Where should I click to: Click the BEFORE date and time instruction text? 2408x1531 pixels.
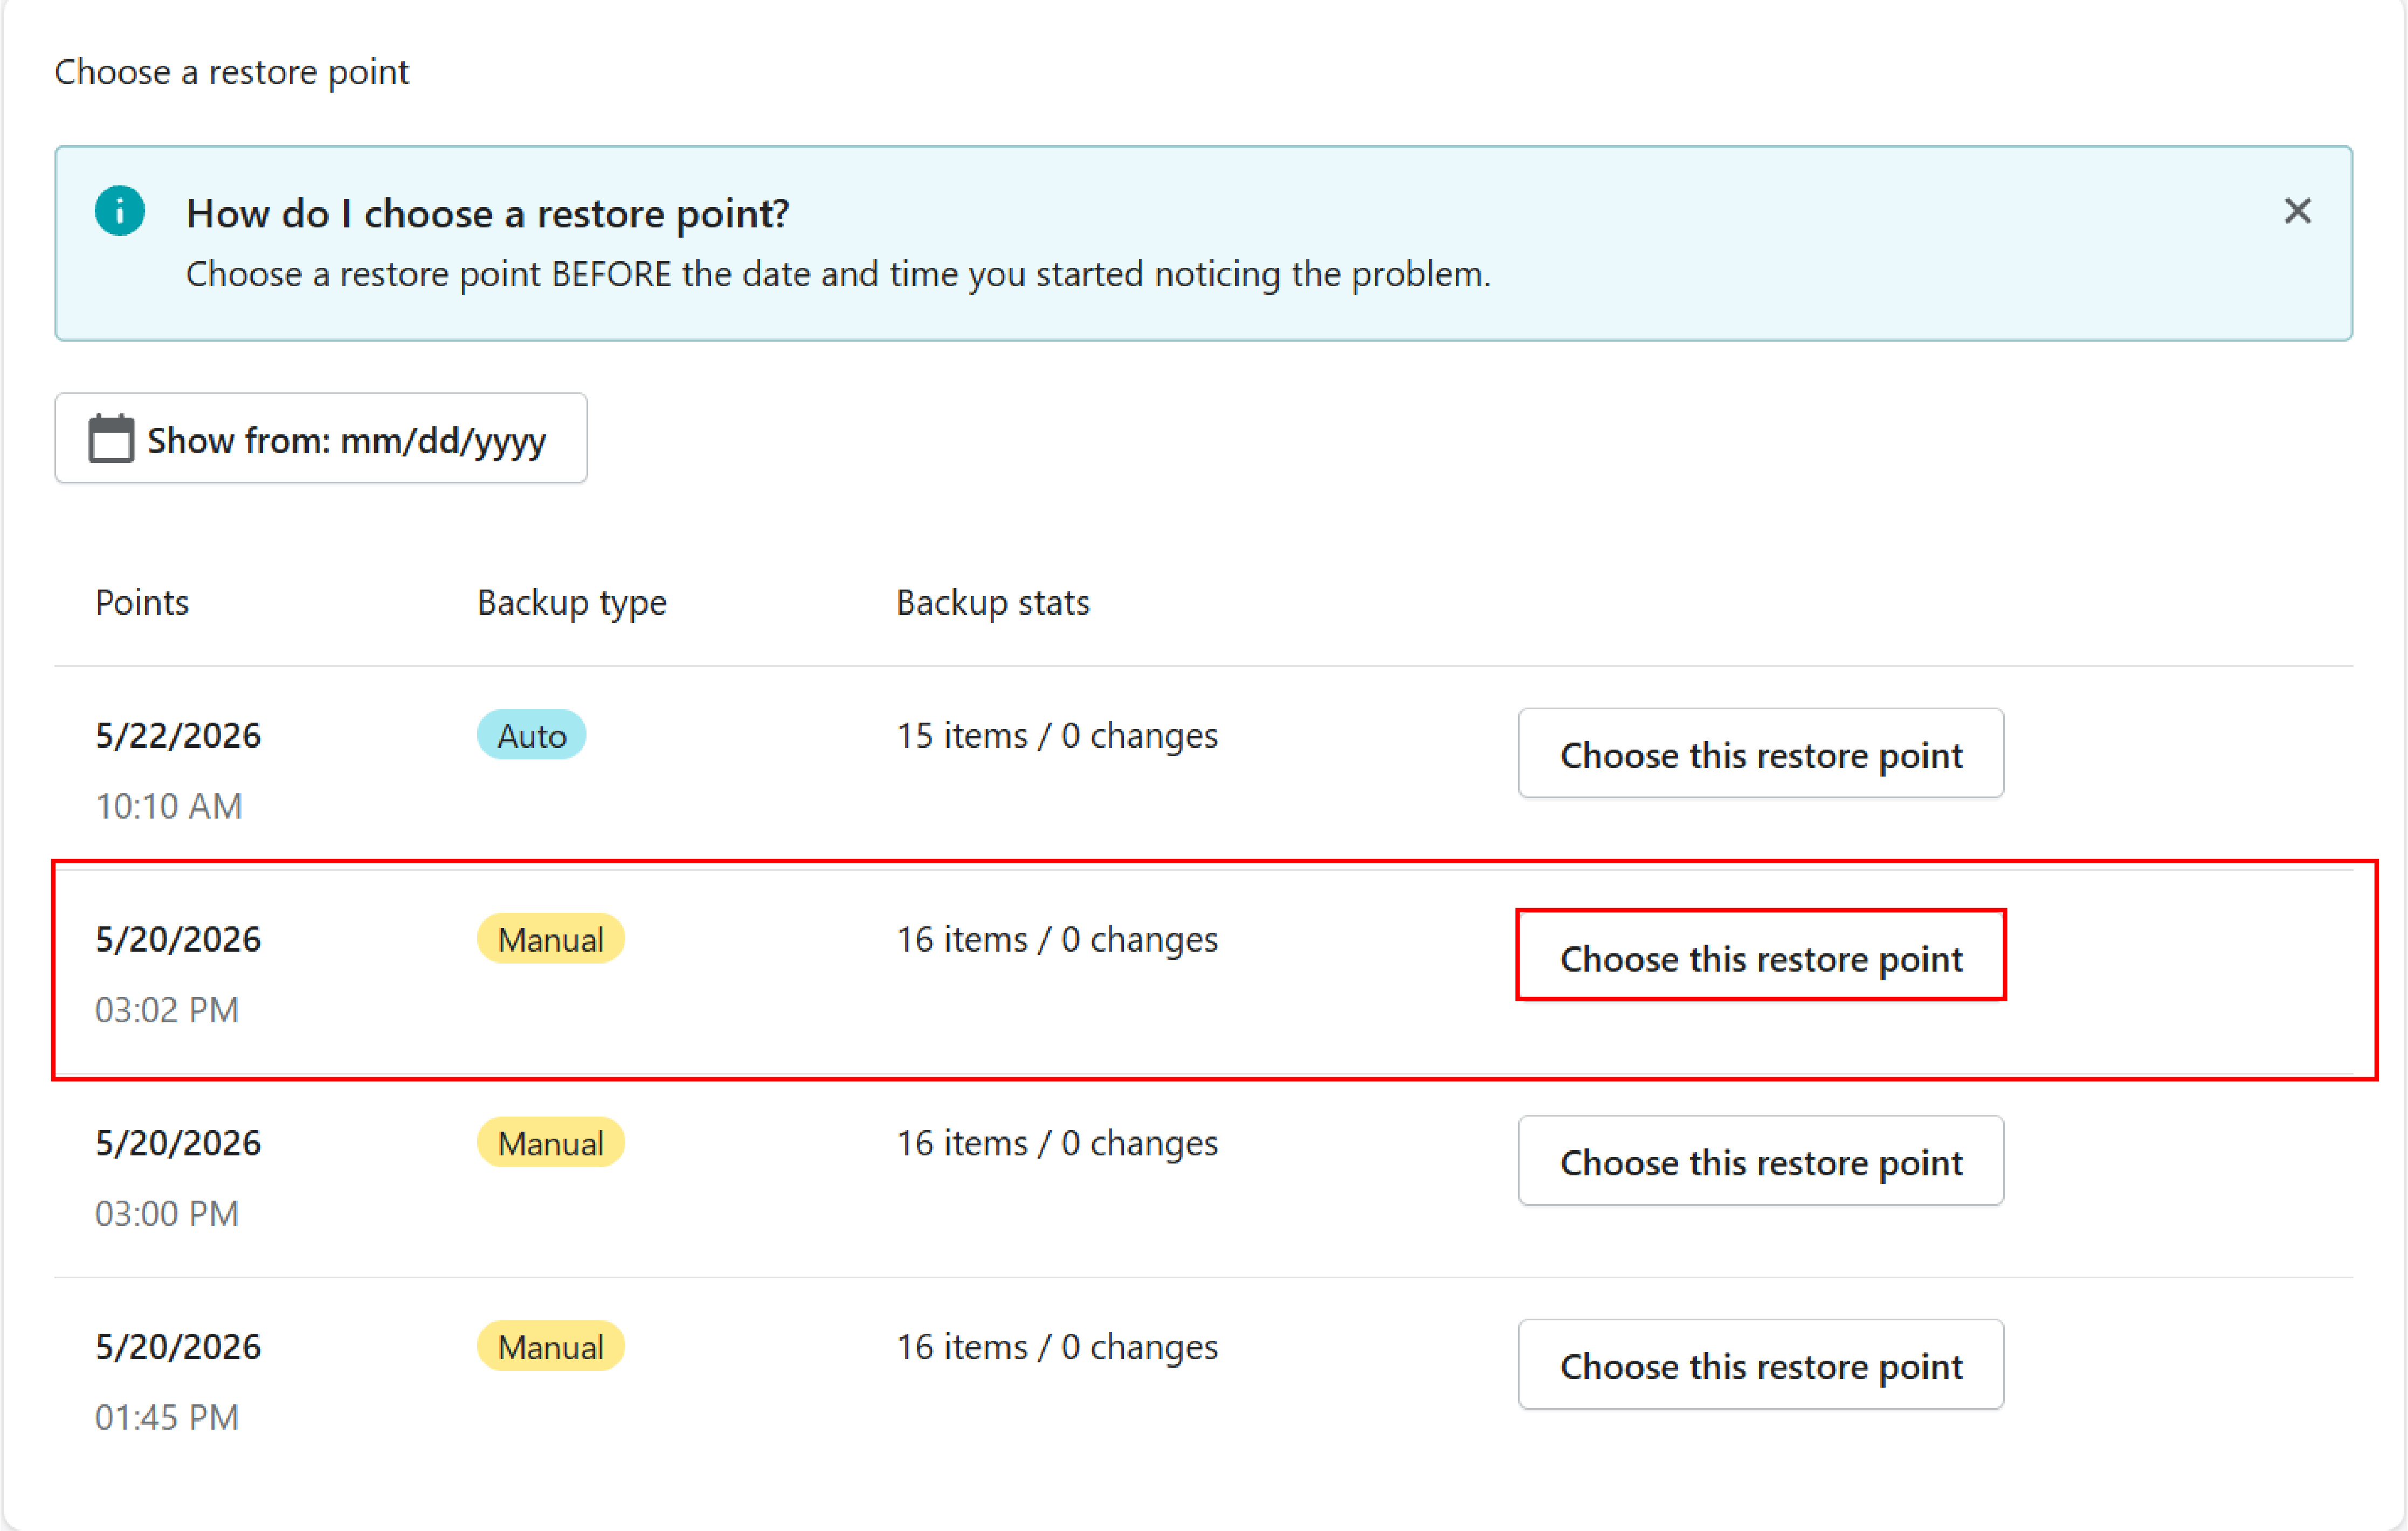pyautogui.click(x=838, y=275)
